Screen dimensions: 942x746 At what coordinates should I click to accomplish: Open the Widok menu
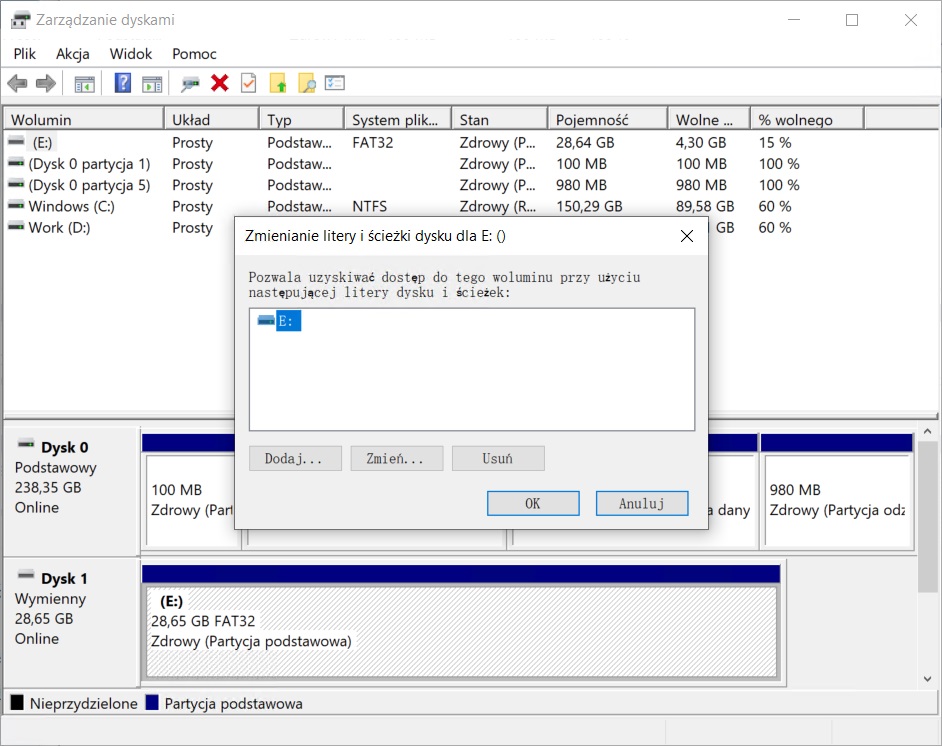[x=131, y=54]
